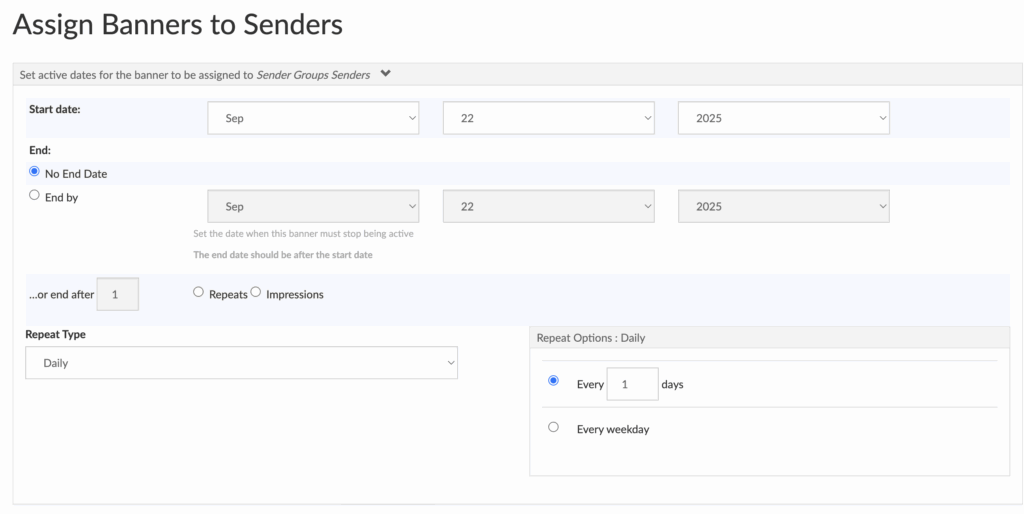Screen dimensions: 1024x514
Task: Expand the Repeat Type dropdown showing Daily
Action: (241, 363)
